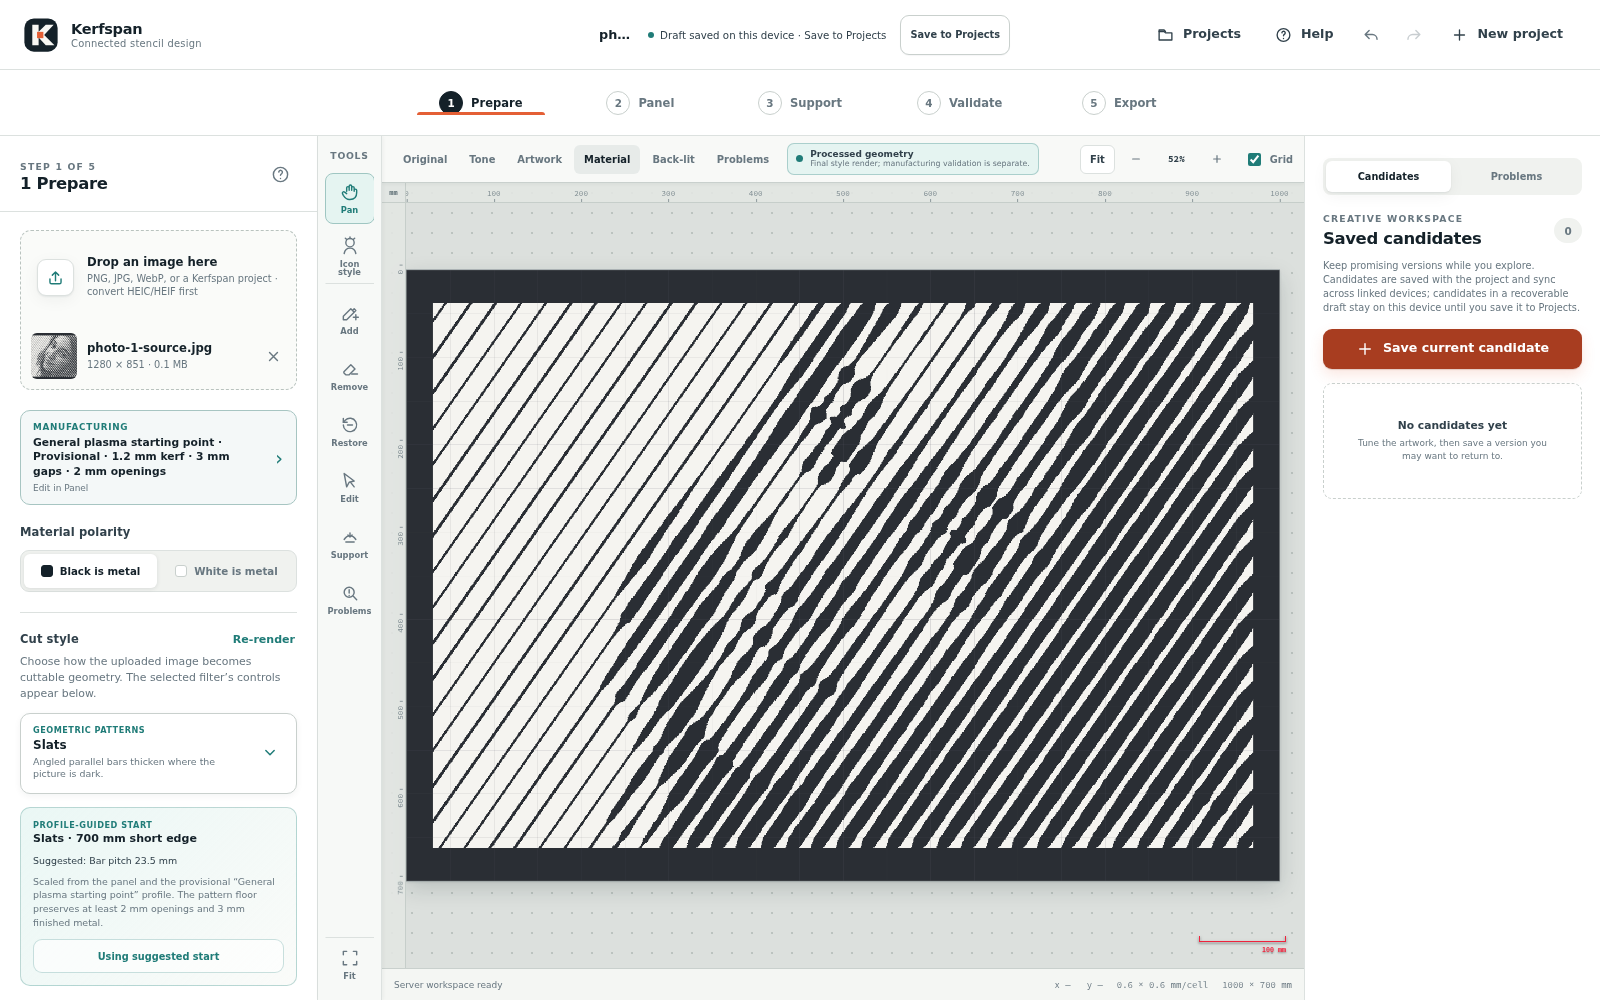Undo the last action
The image size is (1600, 1000).
pyautogui.click(x=1371, y=35)
